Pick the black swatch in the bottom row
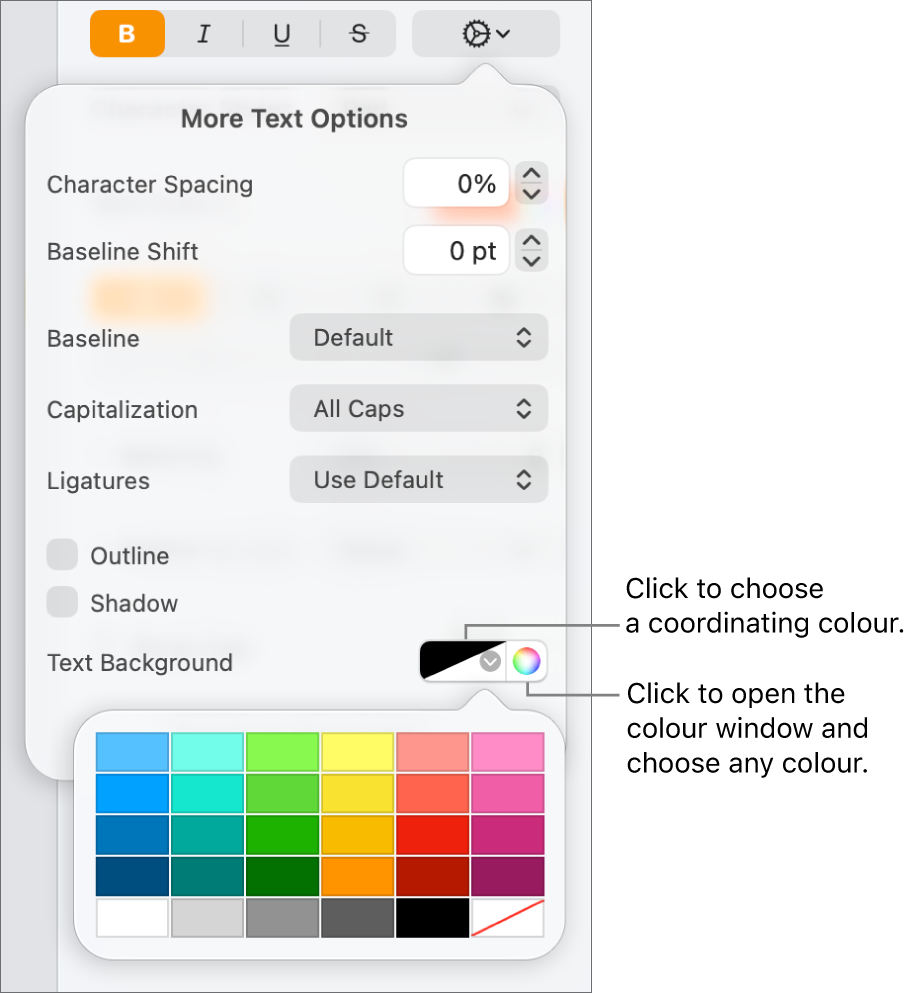Screen dimensions: 916x993 (x=432, y=916)
